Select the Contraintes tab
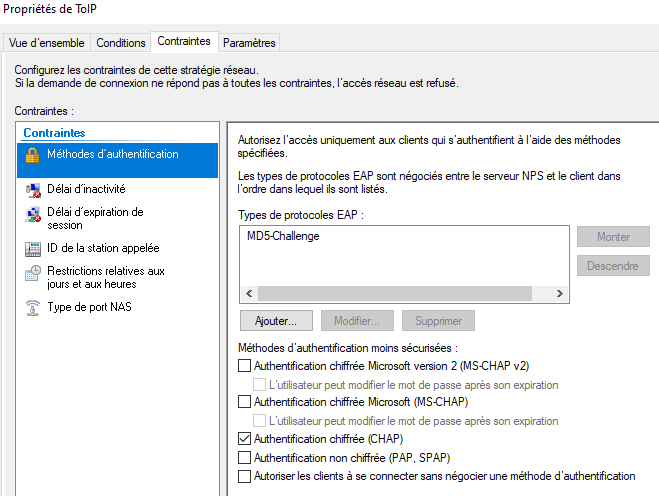659x496 pixels. [184, 41]
